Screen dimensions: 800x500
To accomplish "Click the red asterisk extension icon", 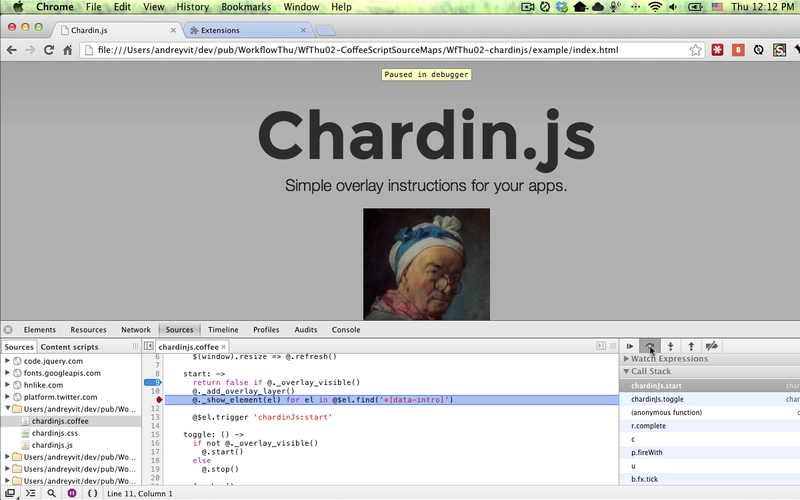I will pyautogui.click(x=717, y=50).
